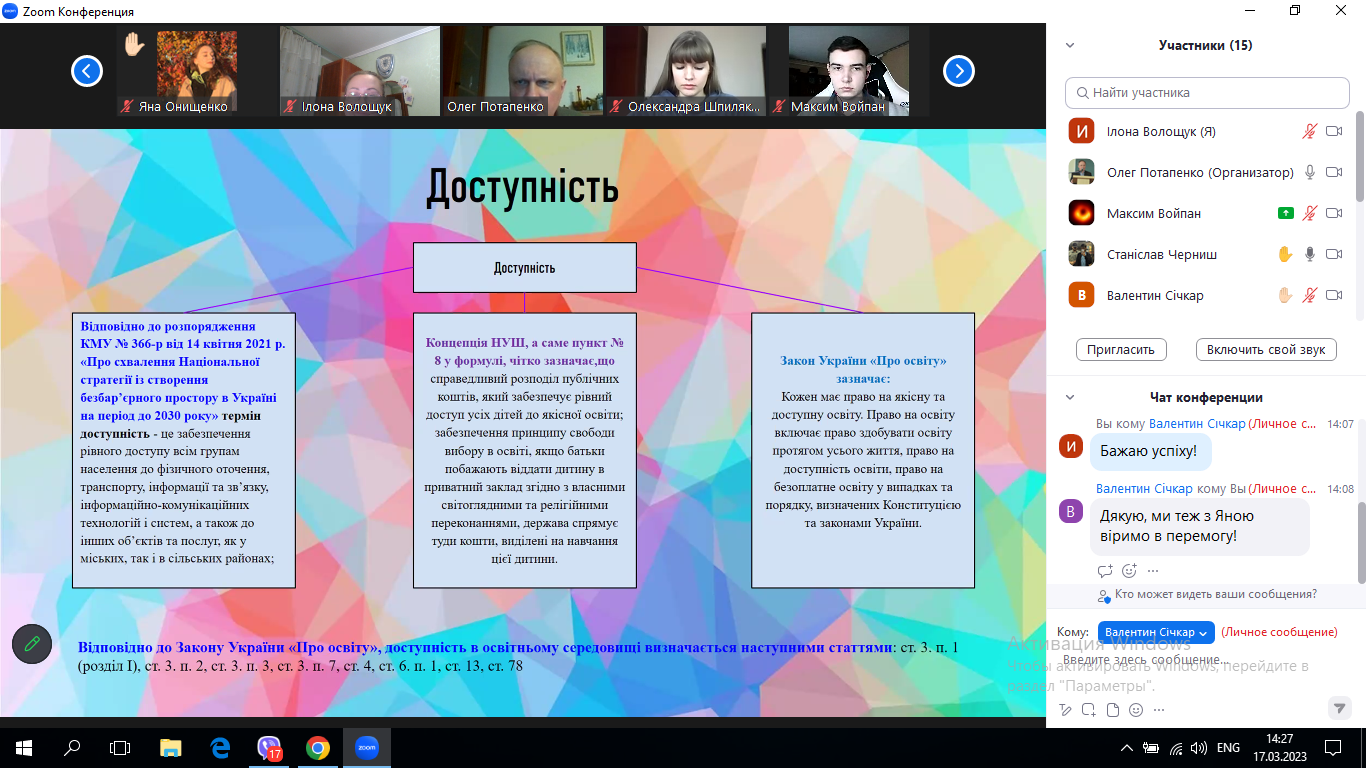Click Олег Потапенко (Организатор) participant row

point(1205,172)
